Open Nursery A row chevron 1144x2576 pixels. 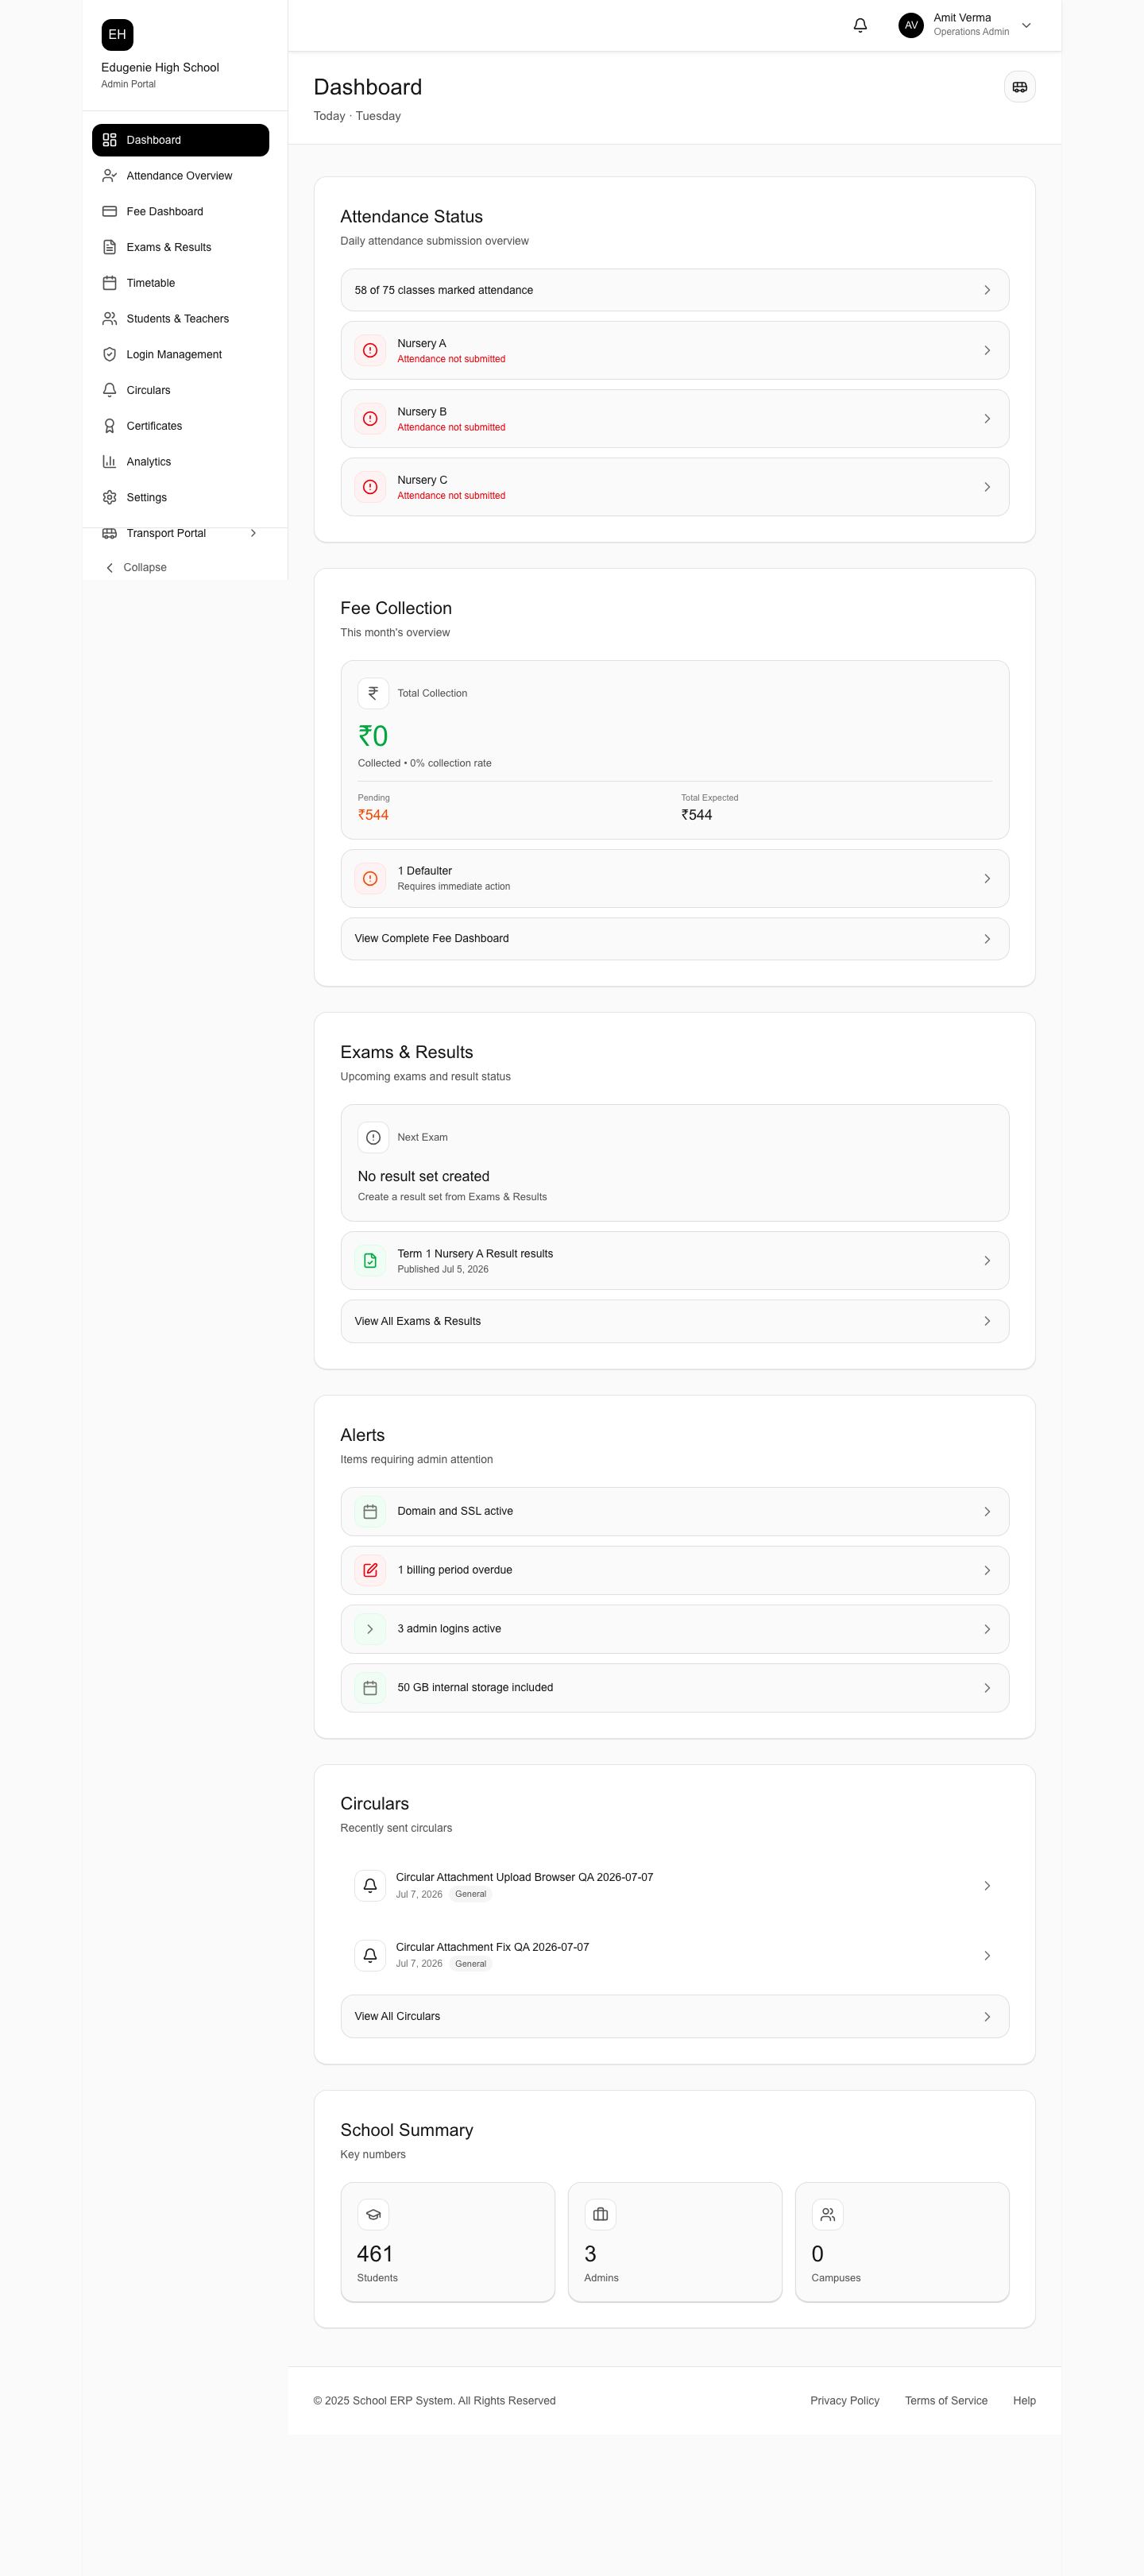tap(987, 350)
